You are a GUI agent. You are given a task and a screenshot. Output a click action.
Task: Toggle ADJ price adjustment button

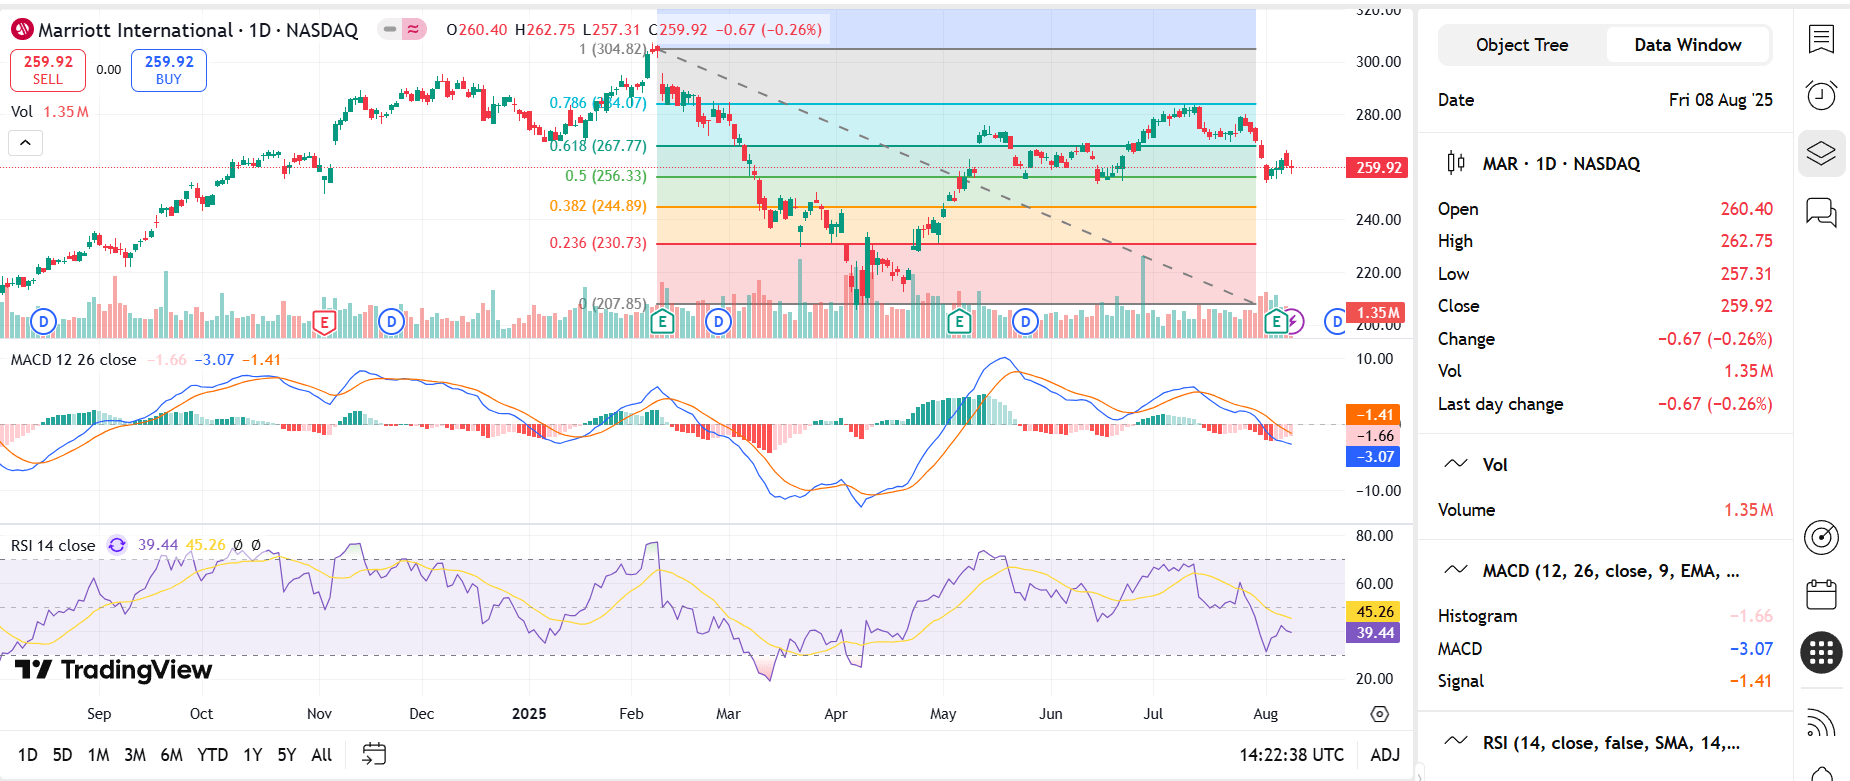coord(1385,755)
